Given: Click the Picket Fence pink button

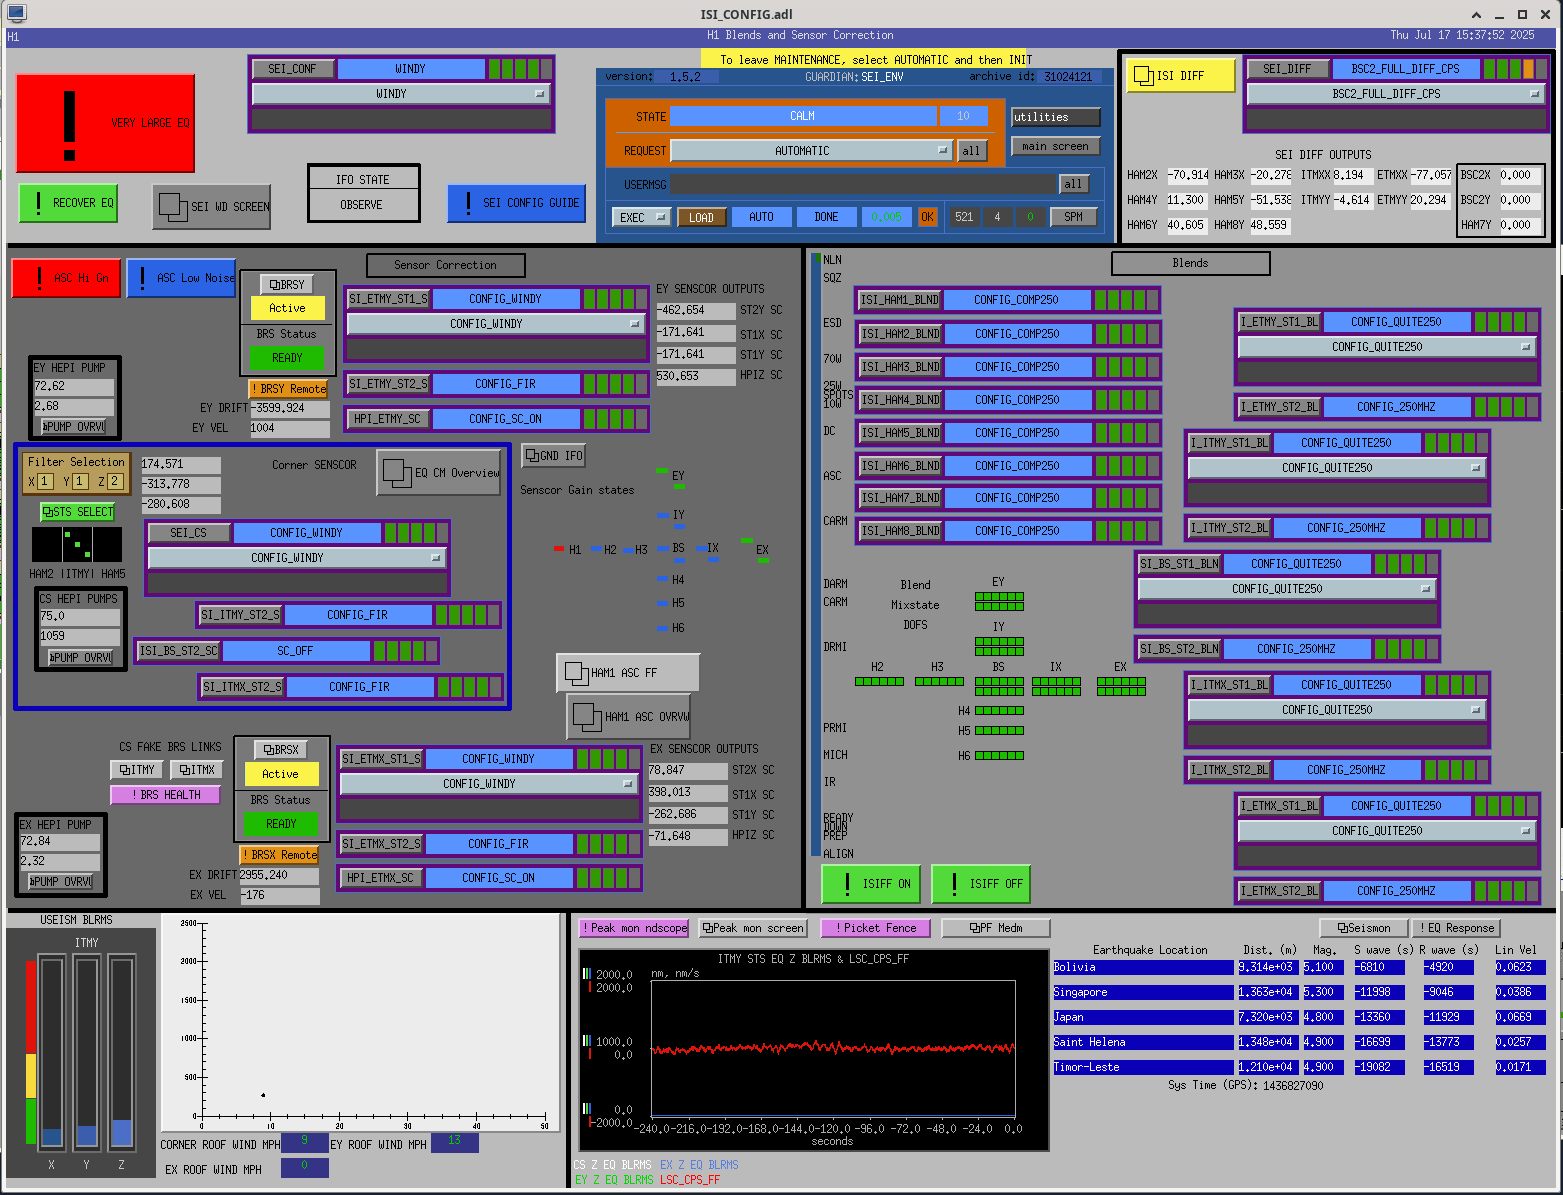Looking at the screenshot, I should tap(875, 928).
